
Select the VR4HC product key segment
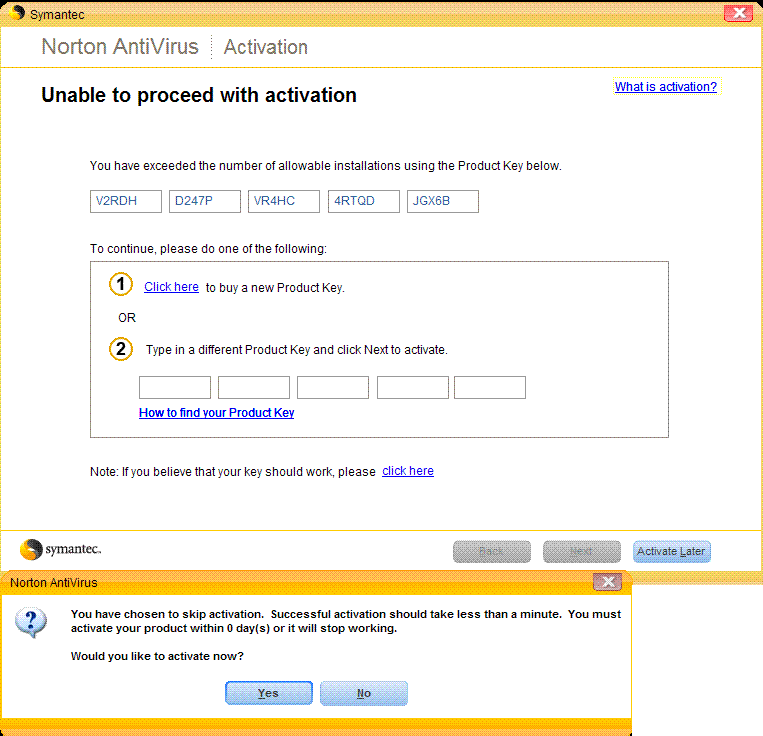click(x=284, y=201)
